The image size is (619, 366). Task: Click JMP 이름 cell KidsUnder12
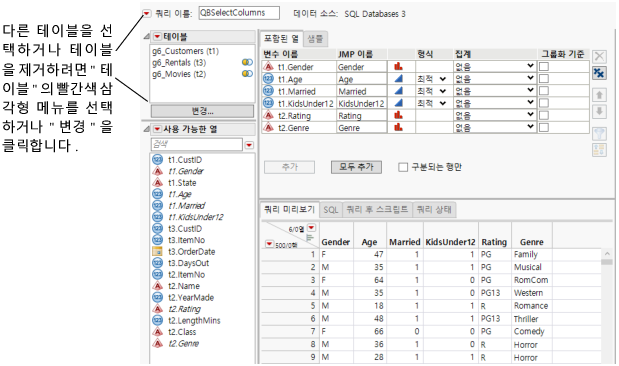(361, 103)
